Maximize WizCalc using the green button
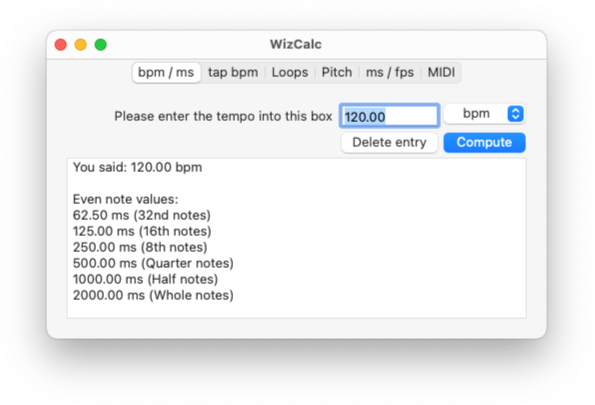The height and width of the screenshot is (405, 595). (x=101, y=45)
